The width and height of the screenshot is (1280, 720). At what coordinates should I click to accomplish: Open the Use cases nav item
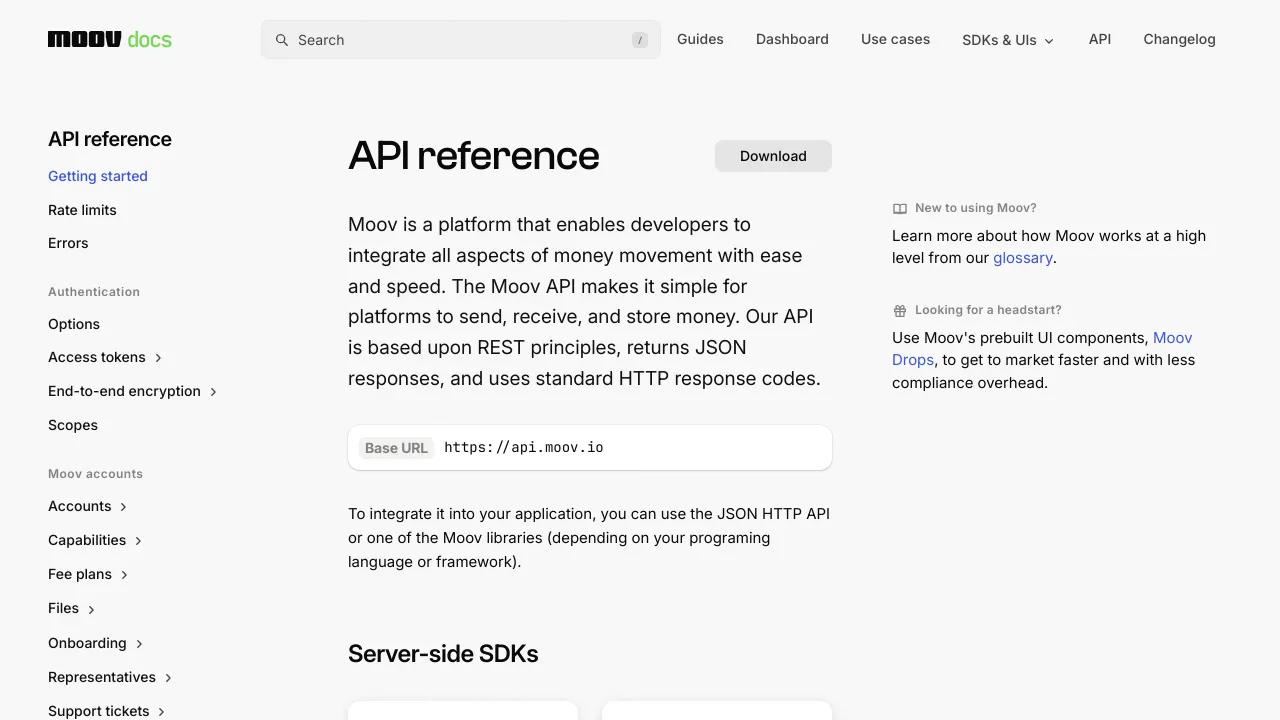895,39
